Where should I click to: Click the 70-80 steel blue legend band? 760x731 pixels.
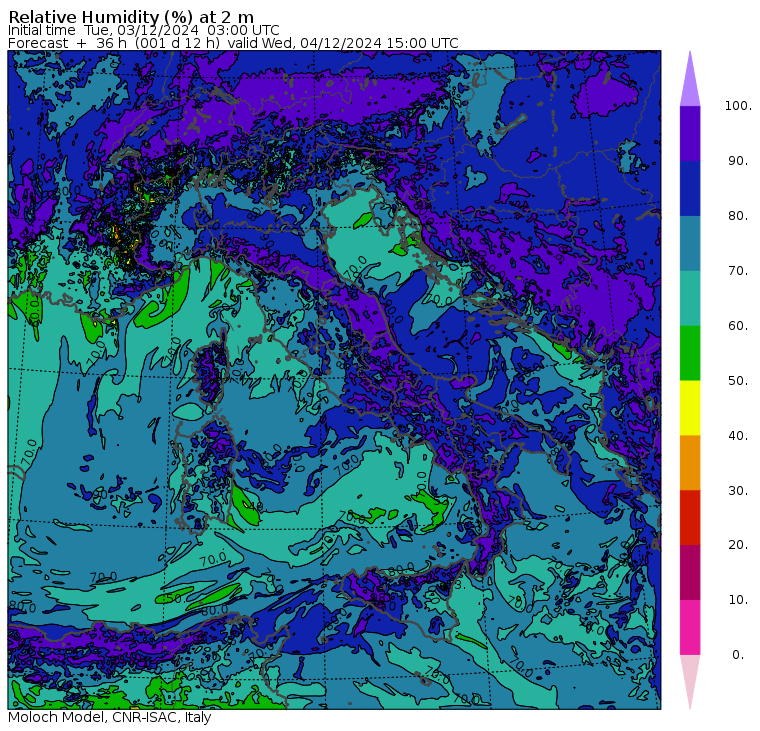tap(690, 243)
